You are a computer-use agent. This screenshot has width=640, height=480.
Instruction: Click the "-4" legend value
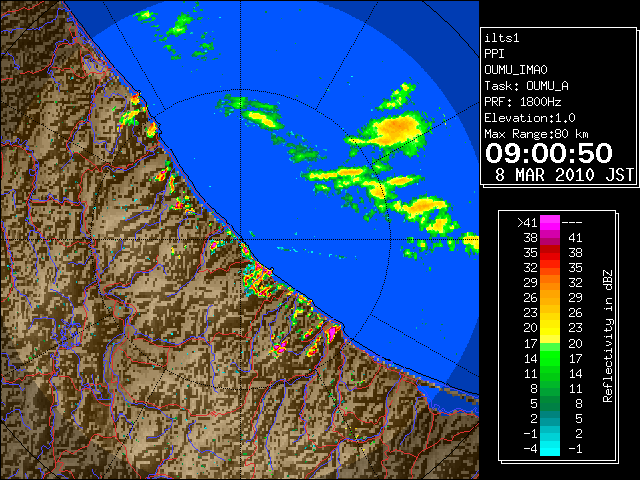(x=530, y=449)
